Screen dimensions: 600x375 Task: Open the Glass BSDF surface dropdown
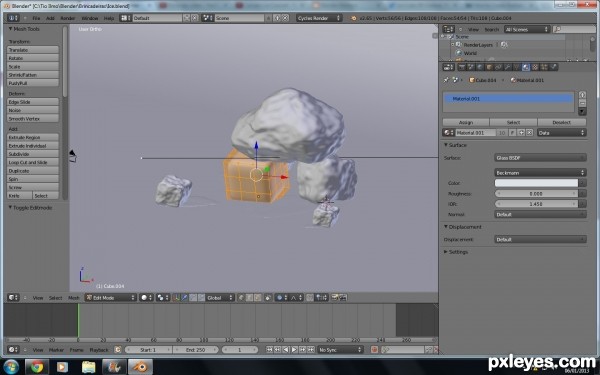coord(540,158)
